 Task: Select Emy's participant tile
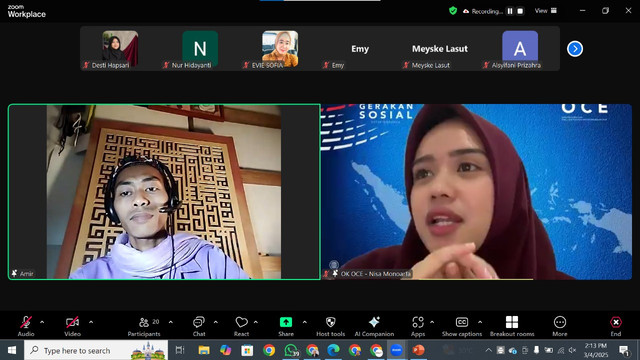pyautogui.click(x=360, y=49)
